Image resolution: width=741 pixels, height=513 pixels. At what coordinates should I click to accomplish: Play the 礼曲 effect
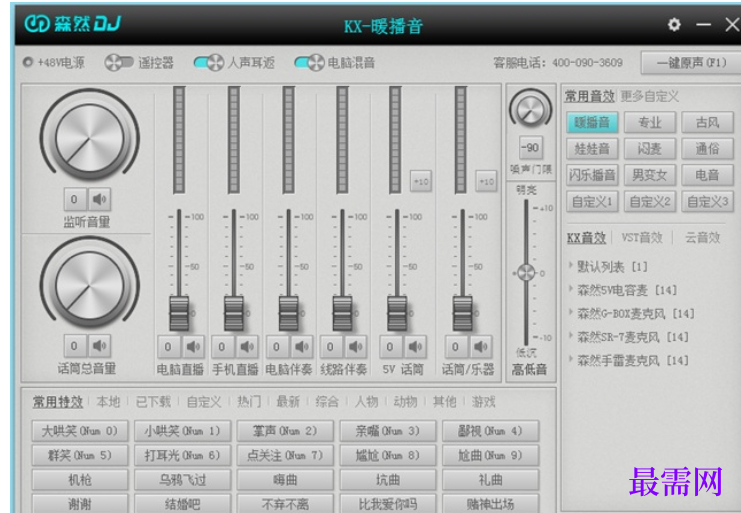pos(491,480)
